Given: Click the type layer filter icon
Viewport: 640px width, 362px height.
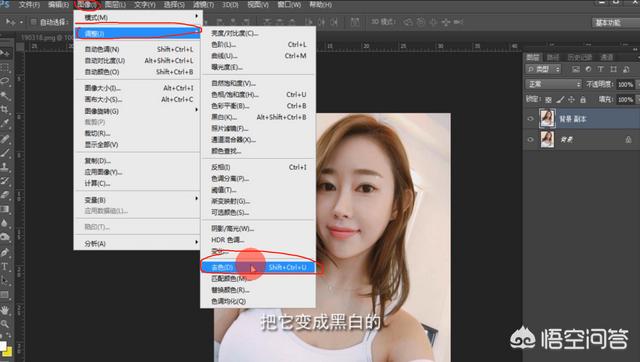Looking at the screenshot, I should tap(600, 69).
